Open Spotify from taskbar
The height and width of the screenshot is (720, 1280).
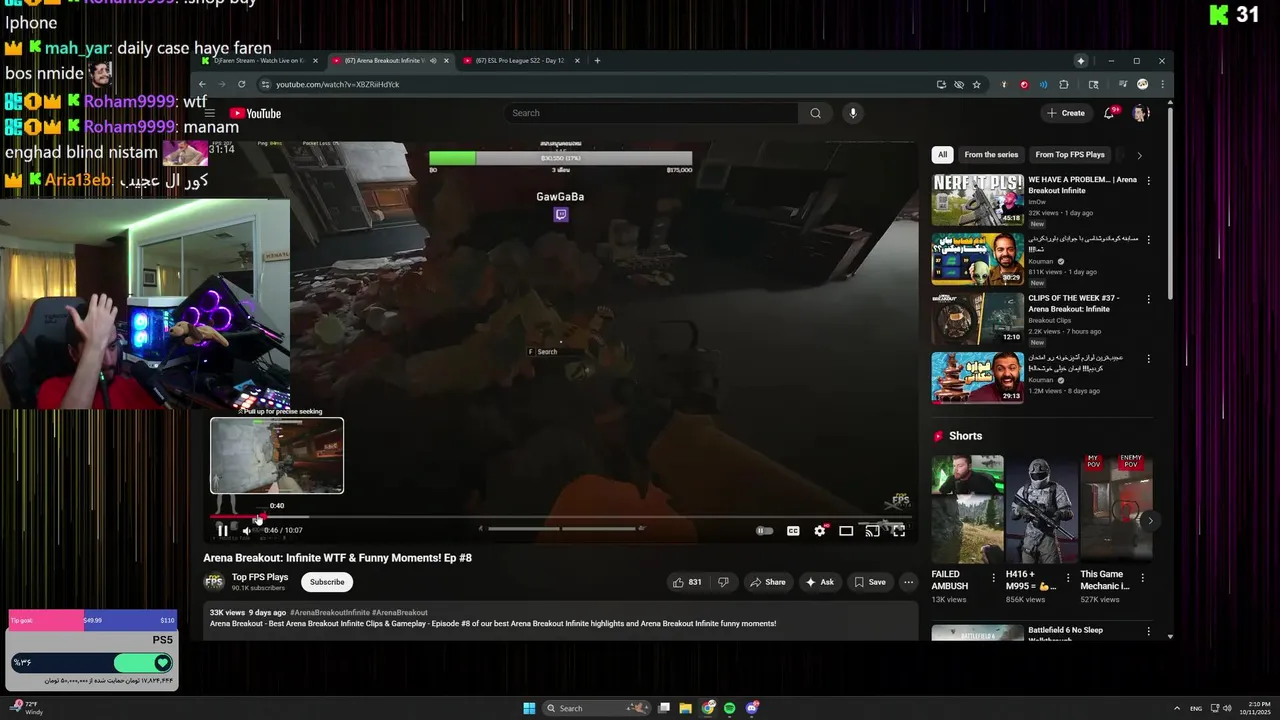point(730,708)
